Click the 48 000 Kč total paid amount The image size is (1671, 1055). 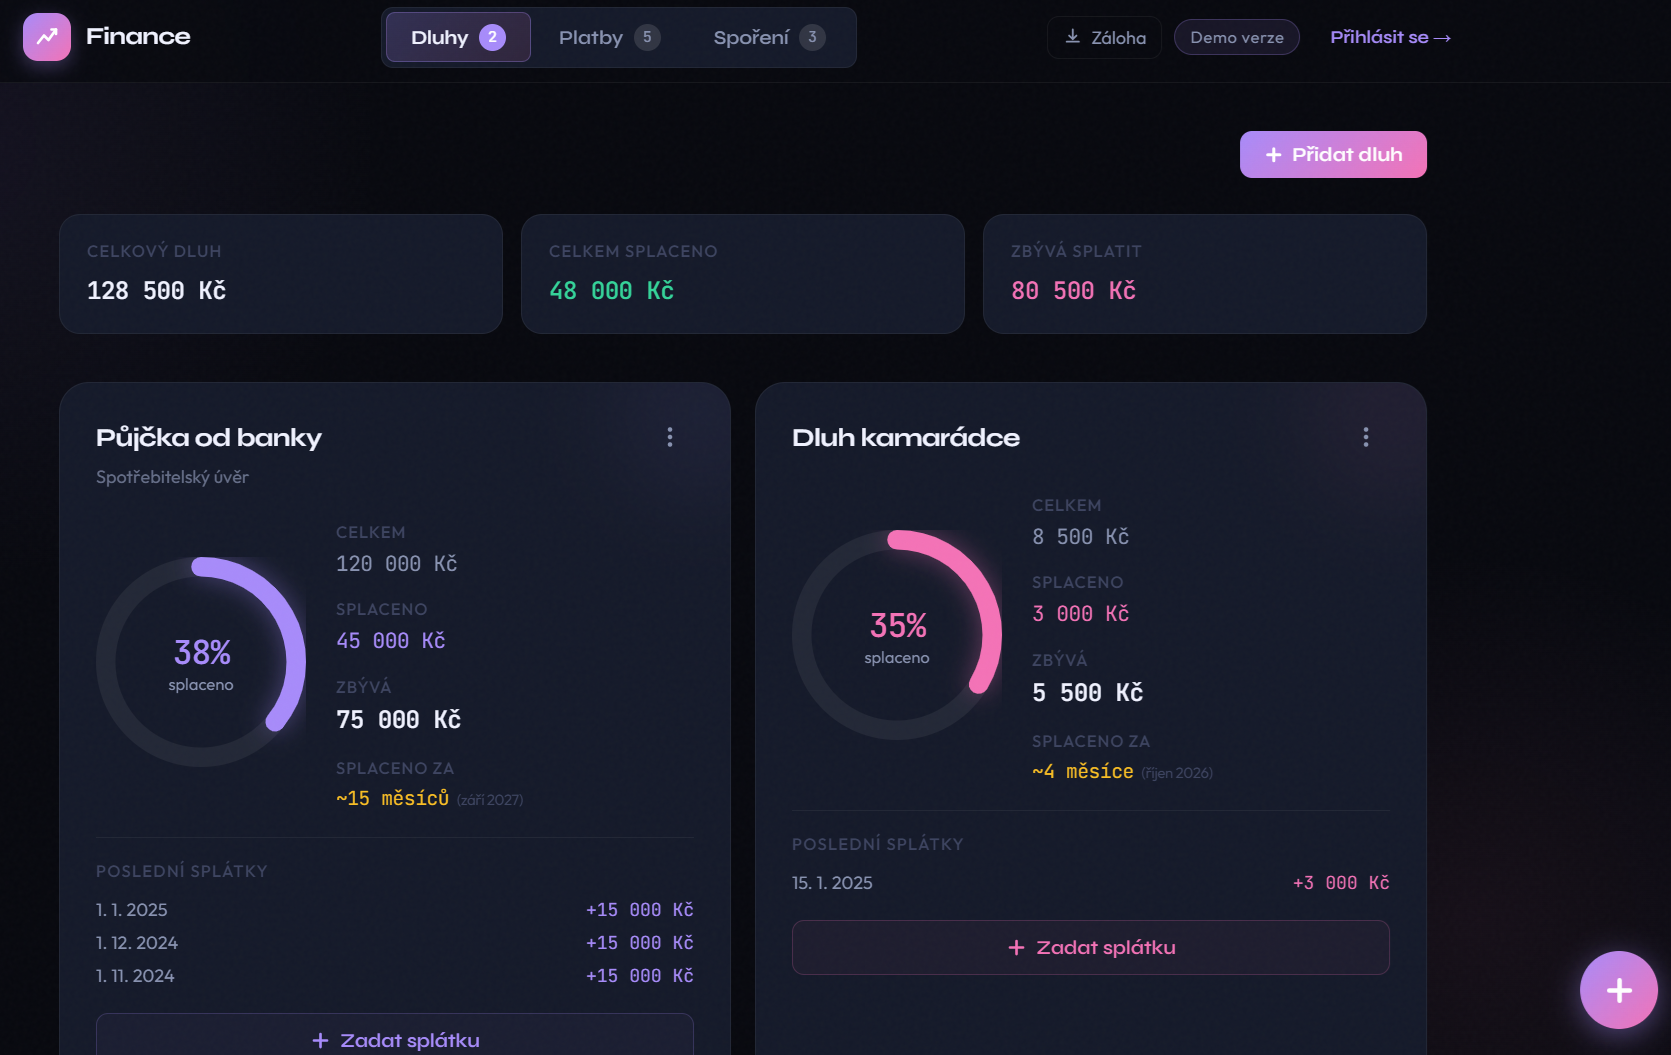612,291
